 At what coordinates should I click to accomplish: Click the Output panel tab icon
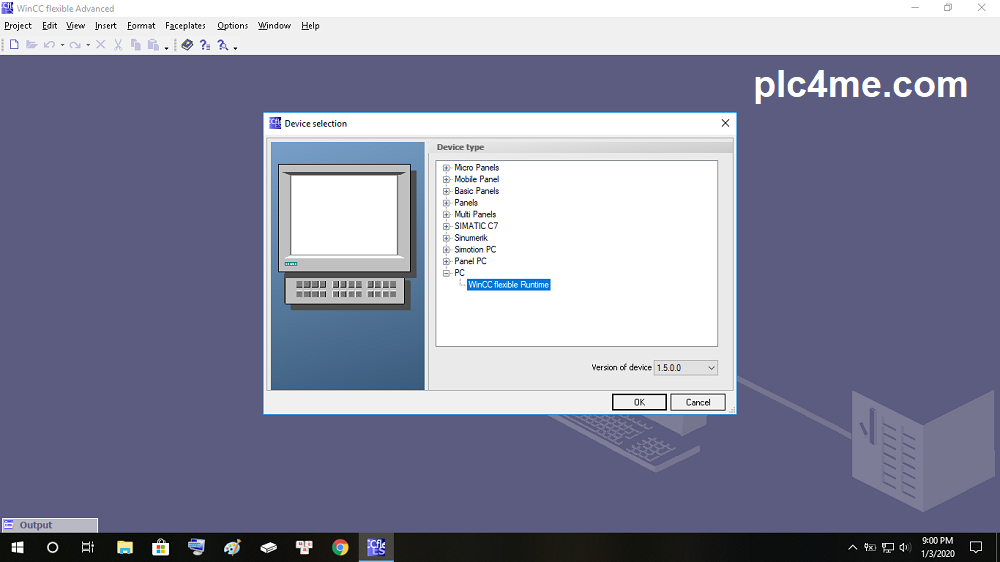point(9,525)
